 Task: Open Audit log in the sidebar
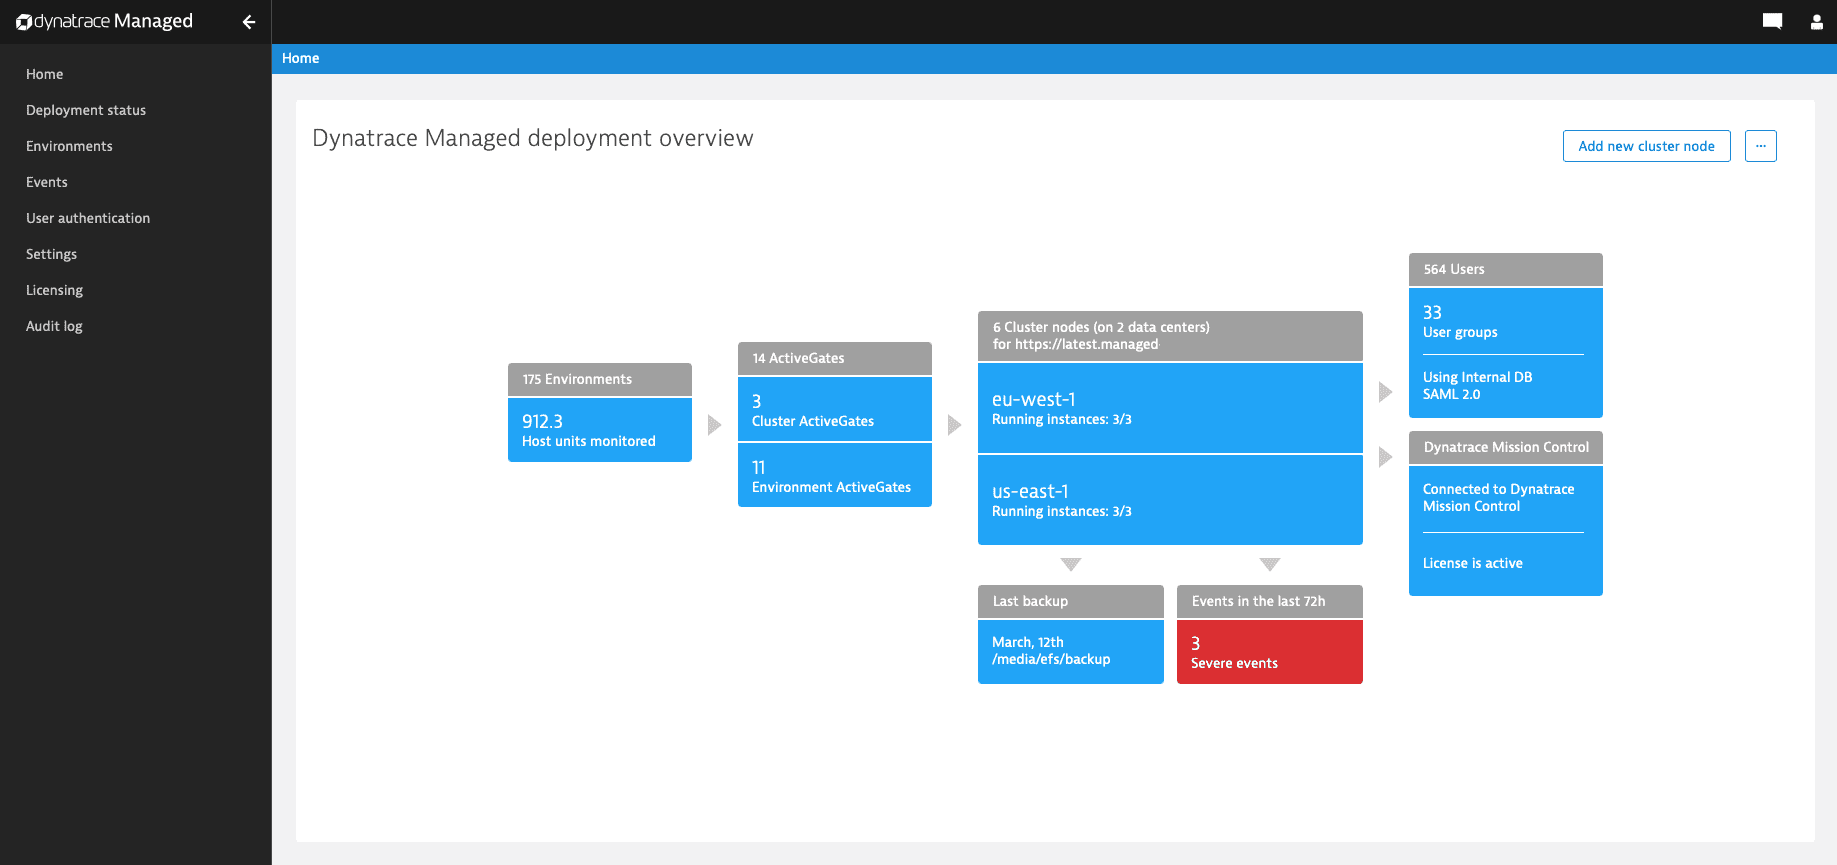tap(54, 326)
